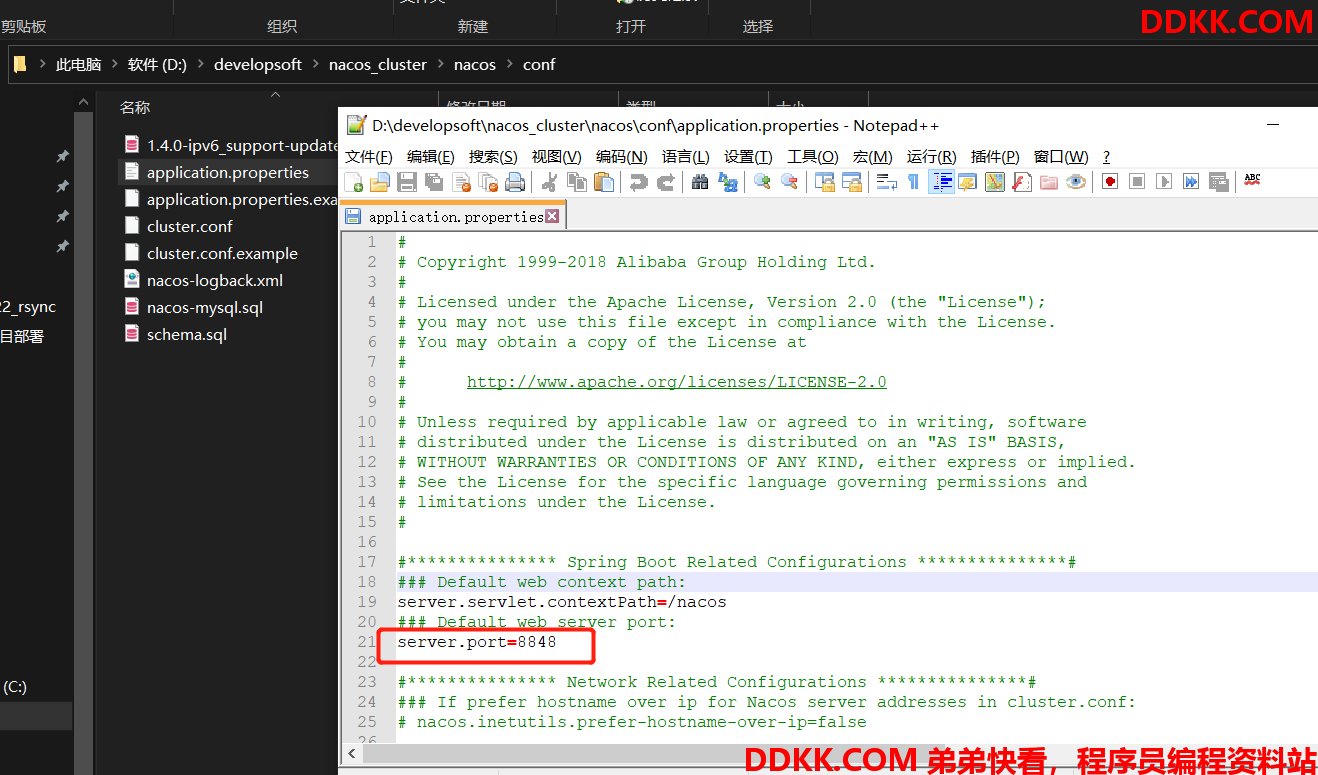Click the ABC spell check icon
This screenshot has width=1318, height=775.
(x=1252, y=181)
